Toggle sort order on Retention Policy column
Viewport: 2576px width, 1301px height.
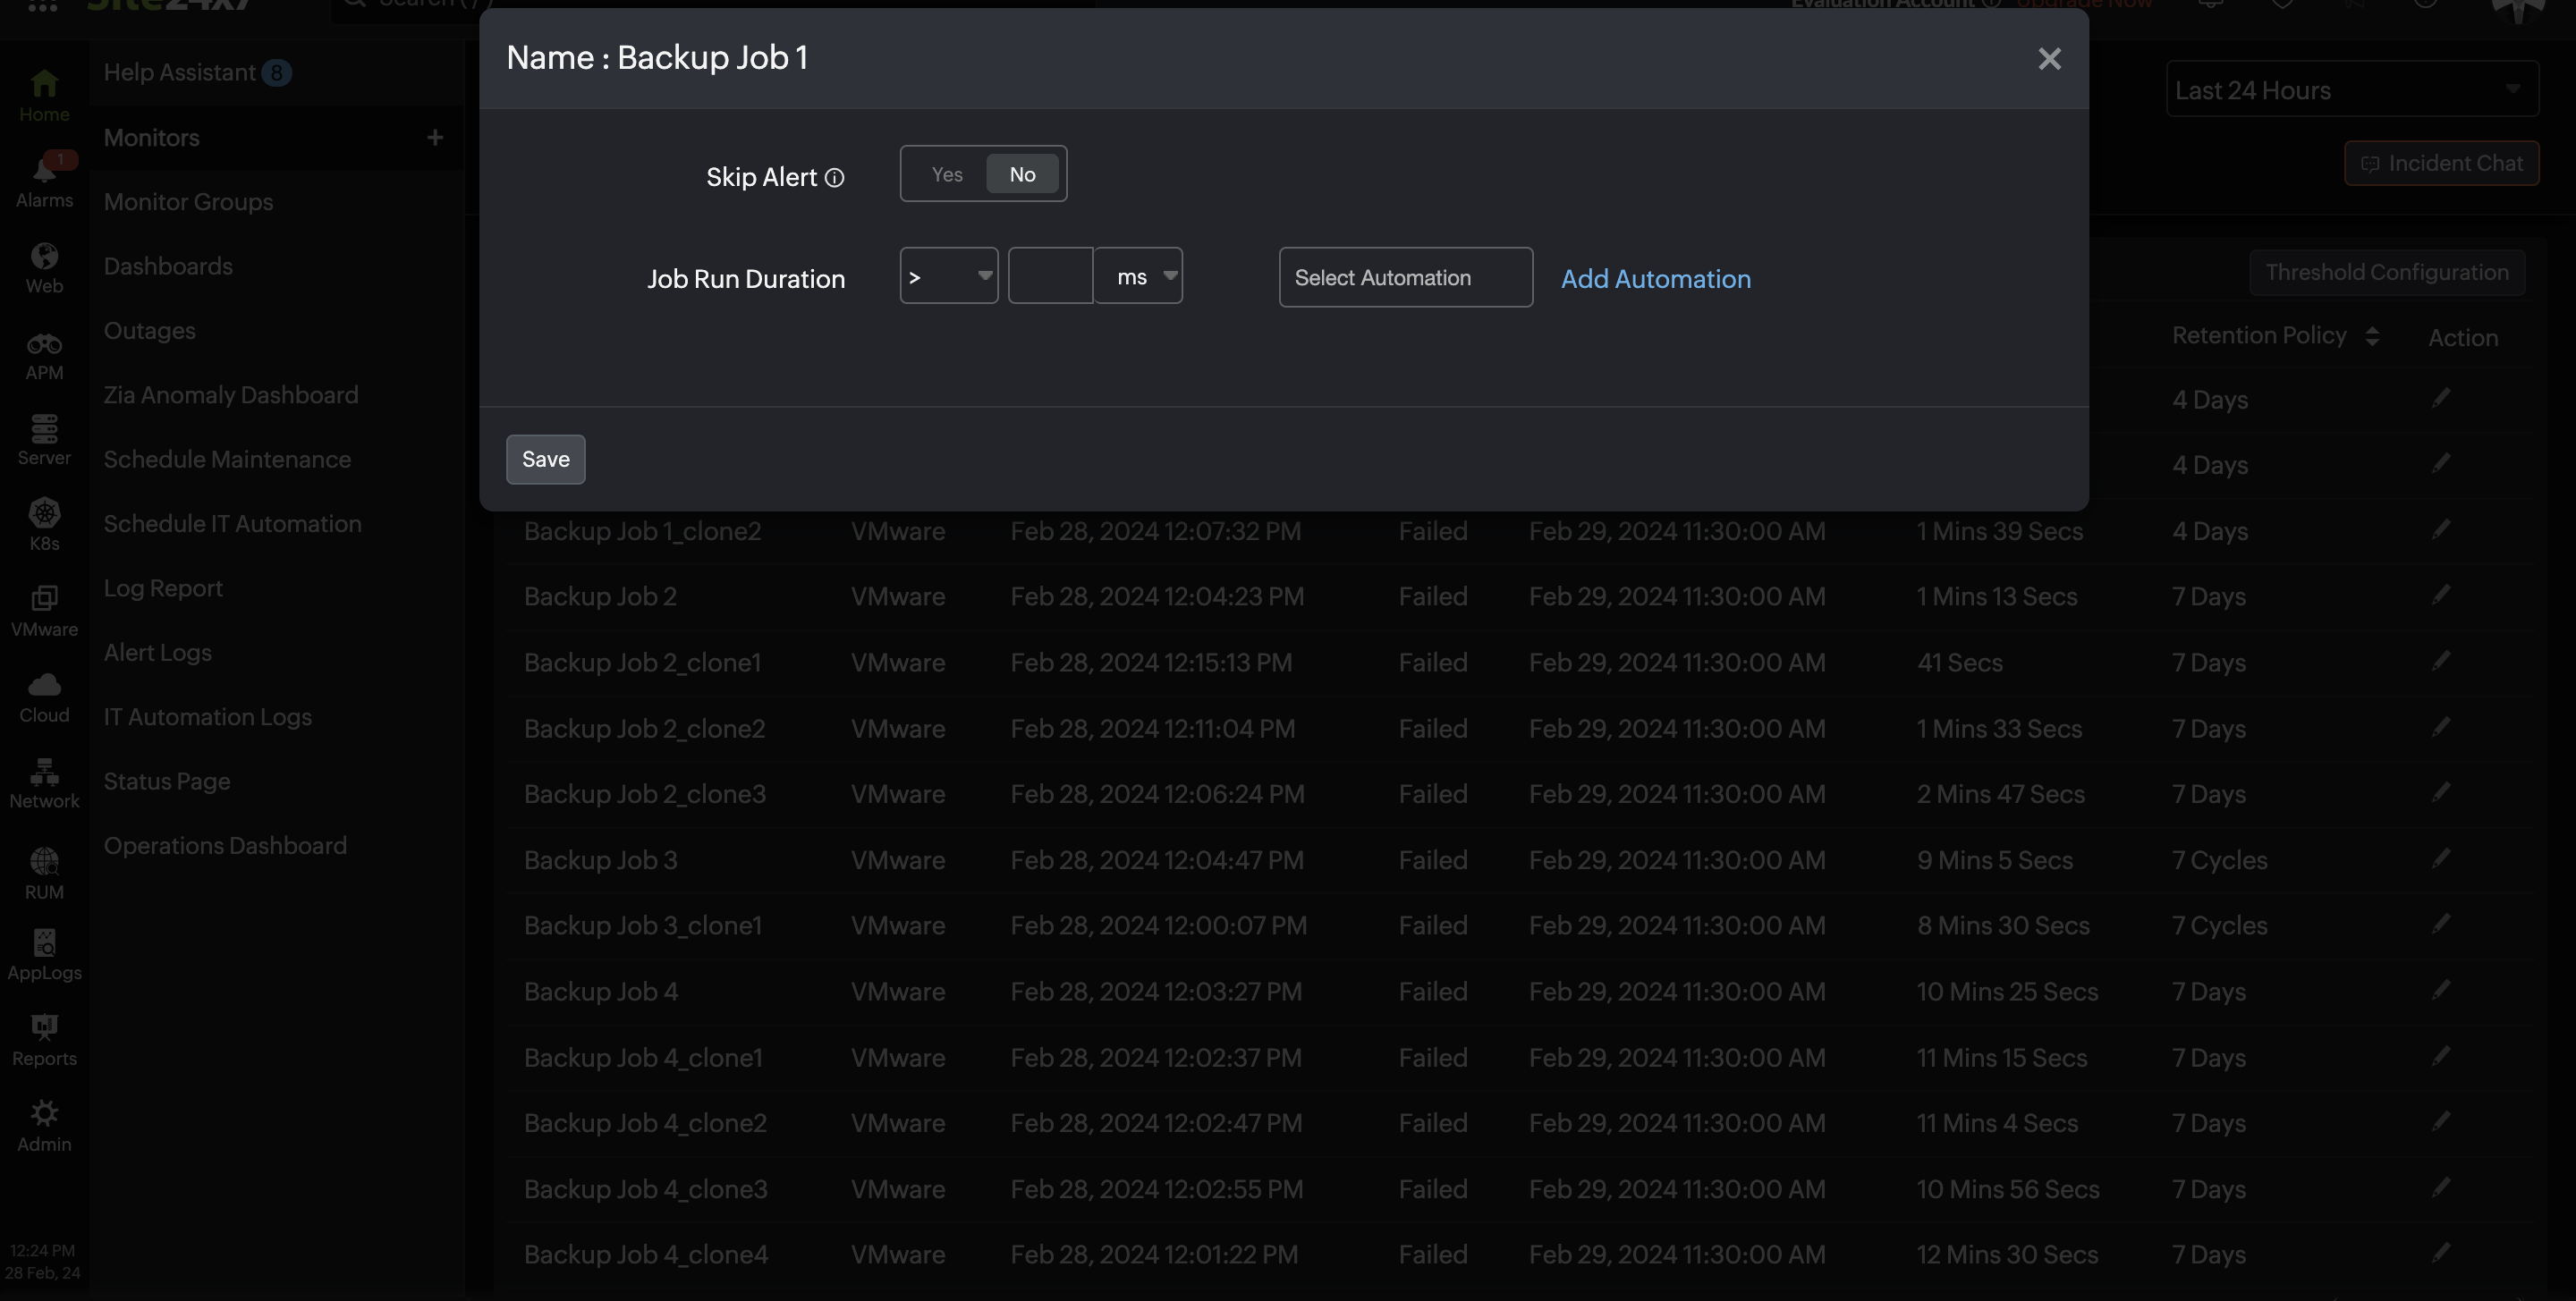pos(2374,336)
